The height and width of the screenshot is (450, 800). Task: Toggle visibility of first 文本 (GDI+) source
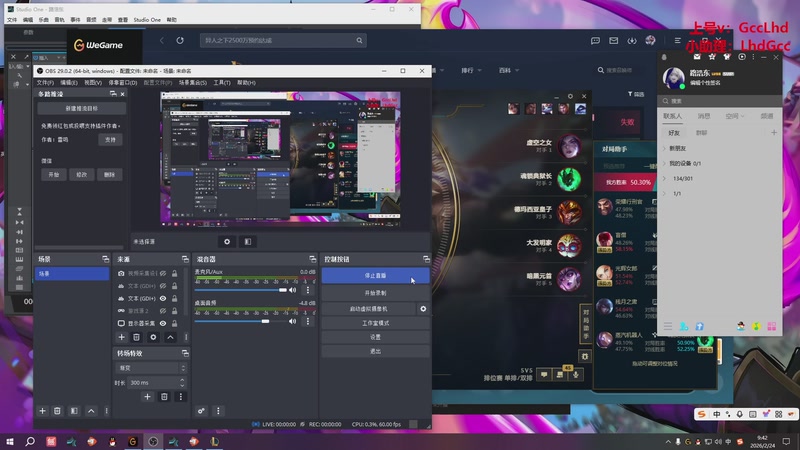[163, 286]
